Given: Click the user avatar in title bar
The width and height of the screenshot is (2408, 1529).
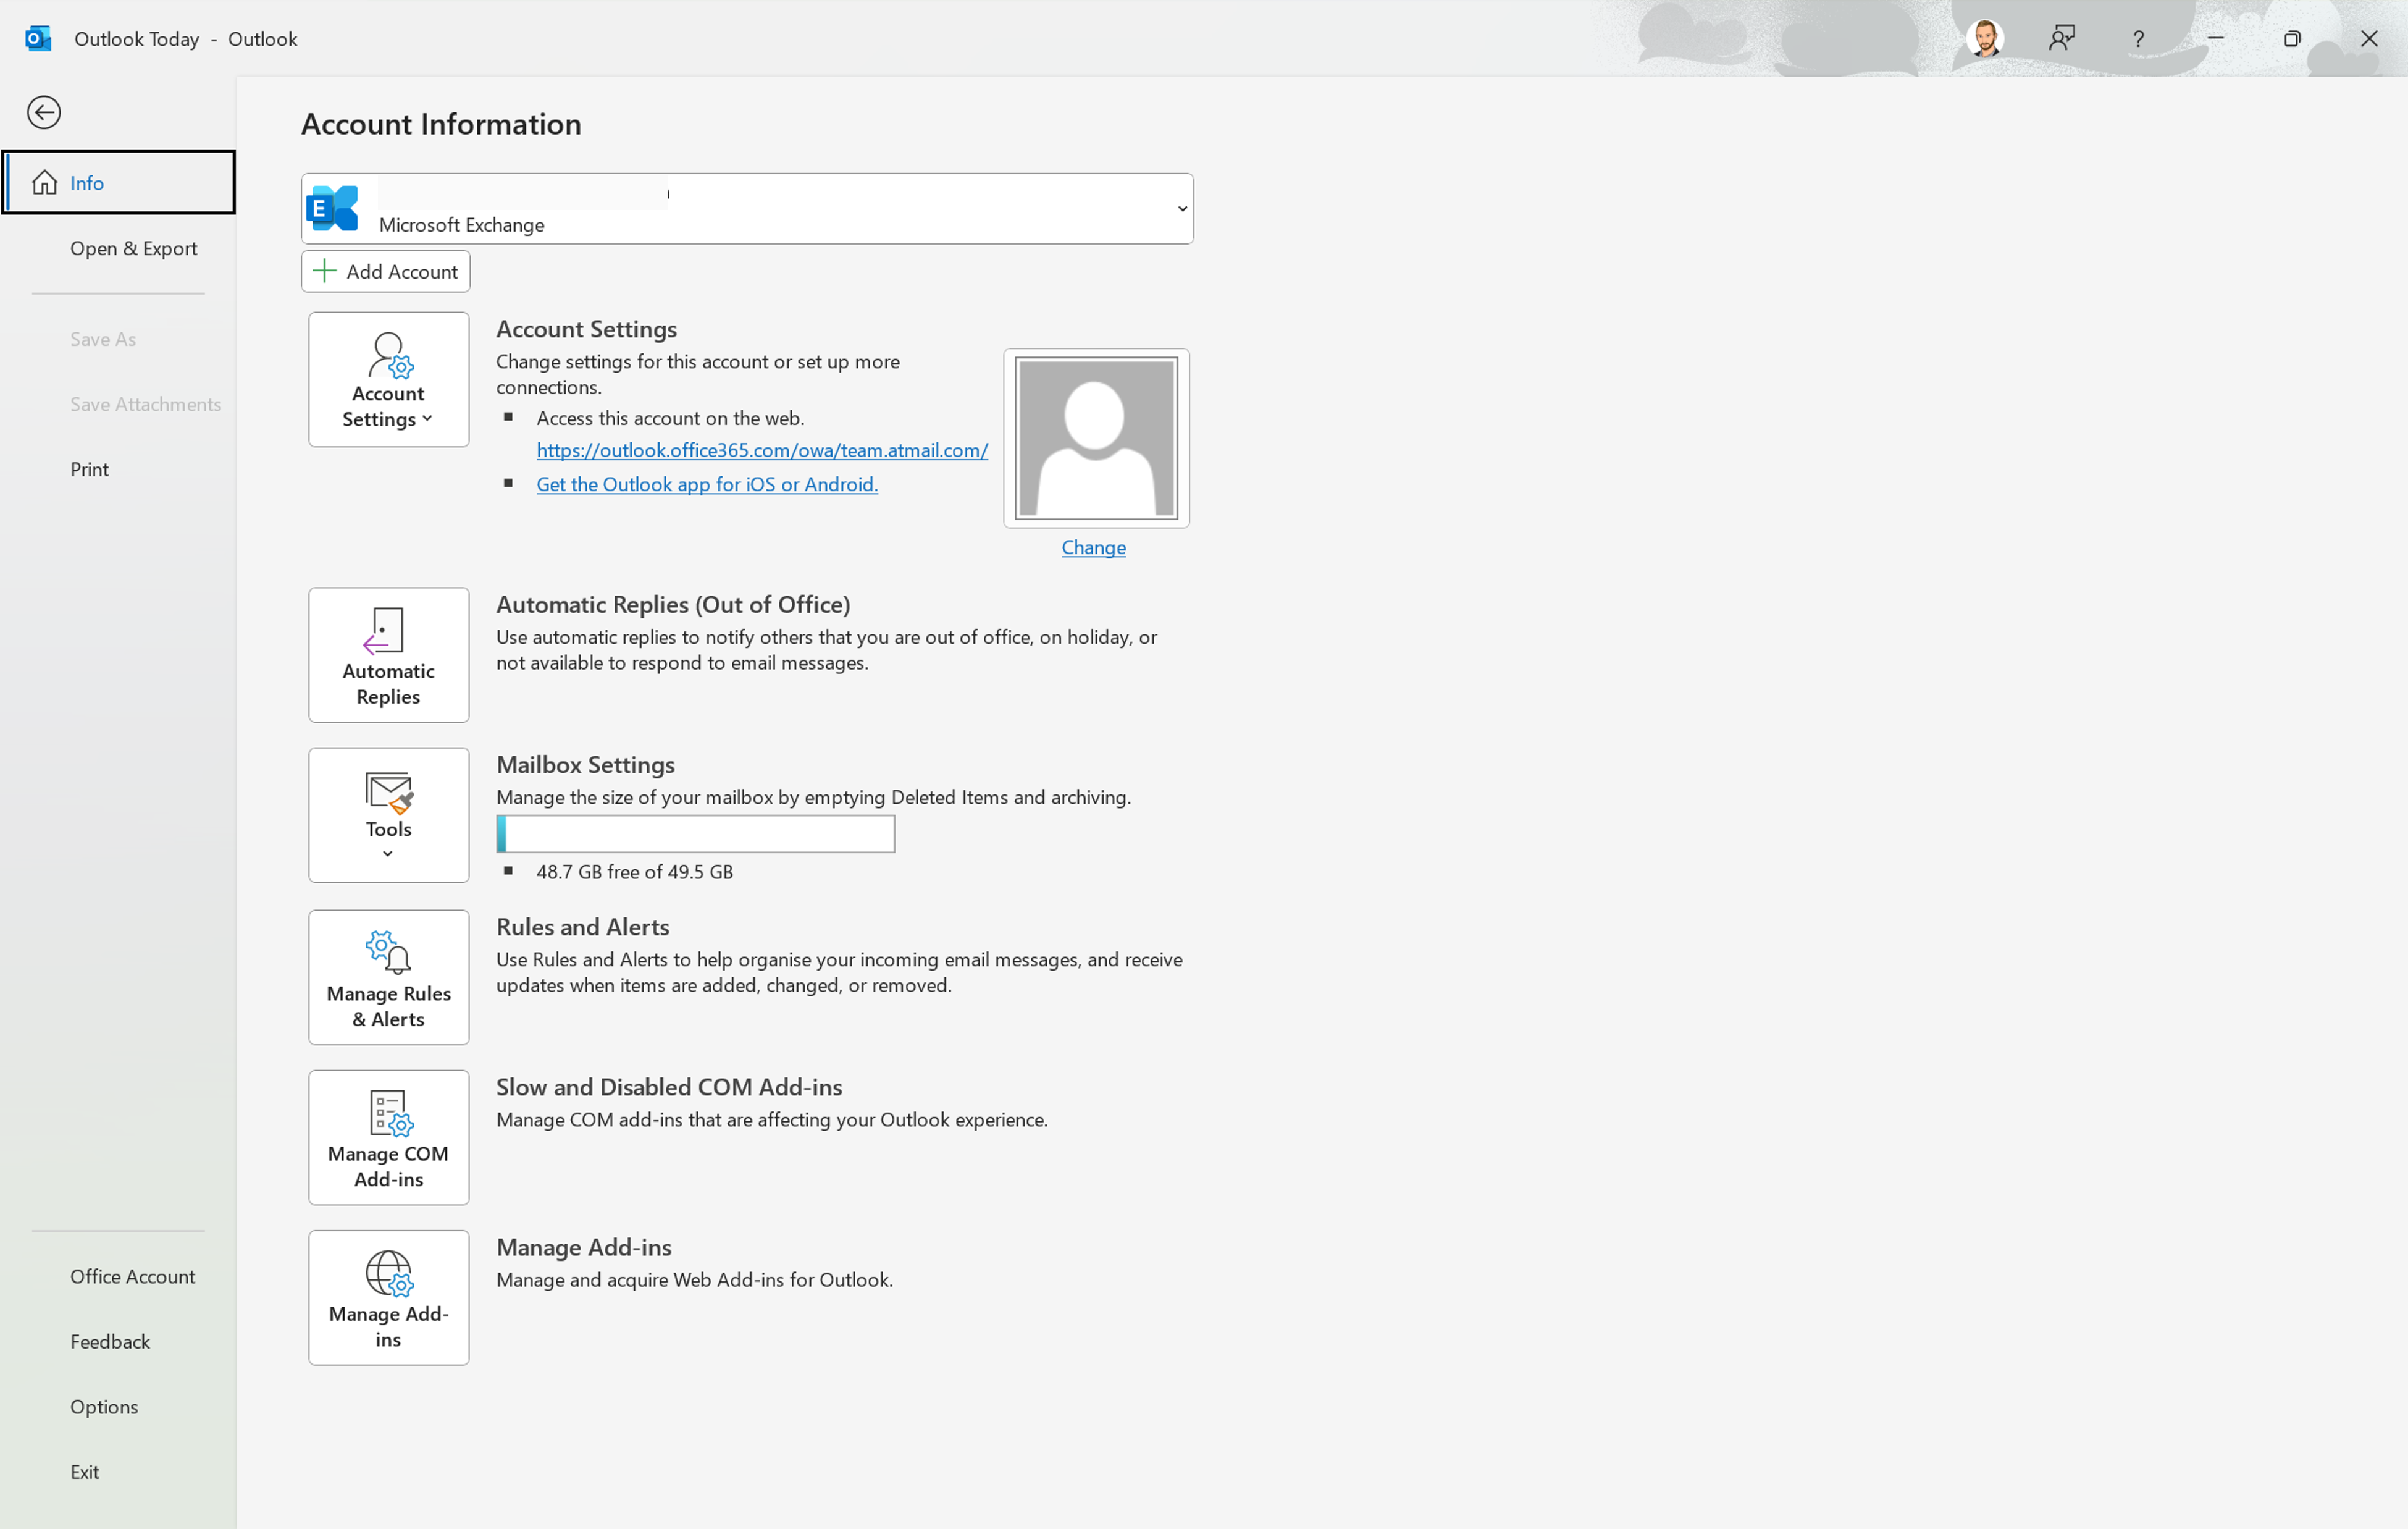Looking at the screenshot, I should pyautogui.click(x=1984, y=39).
